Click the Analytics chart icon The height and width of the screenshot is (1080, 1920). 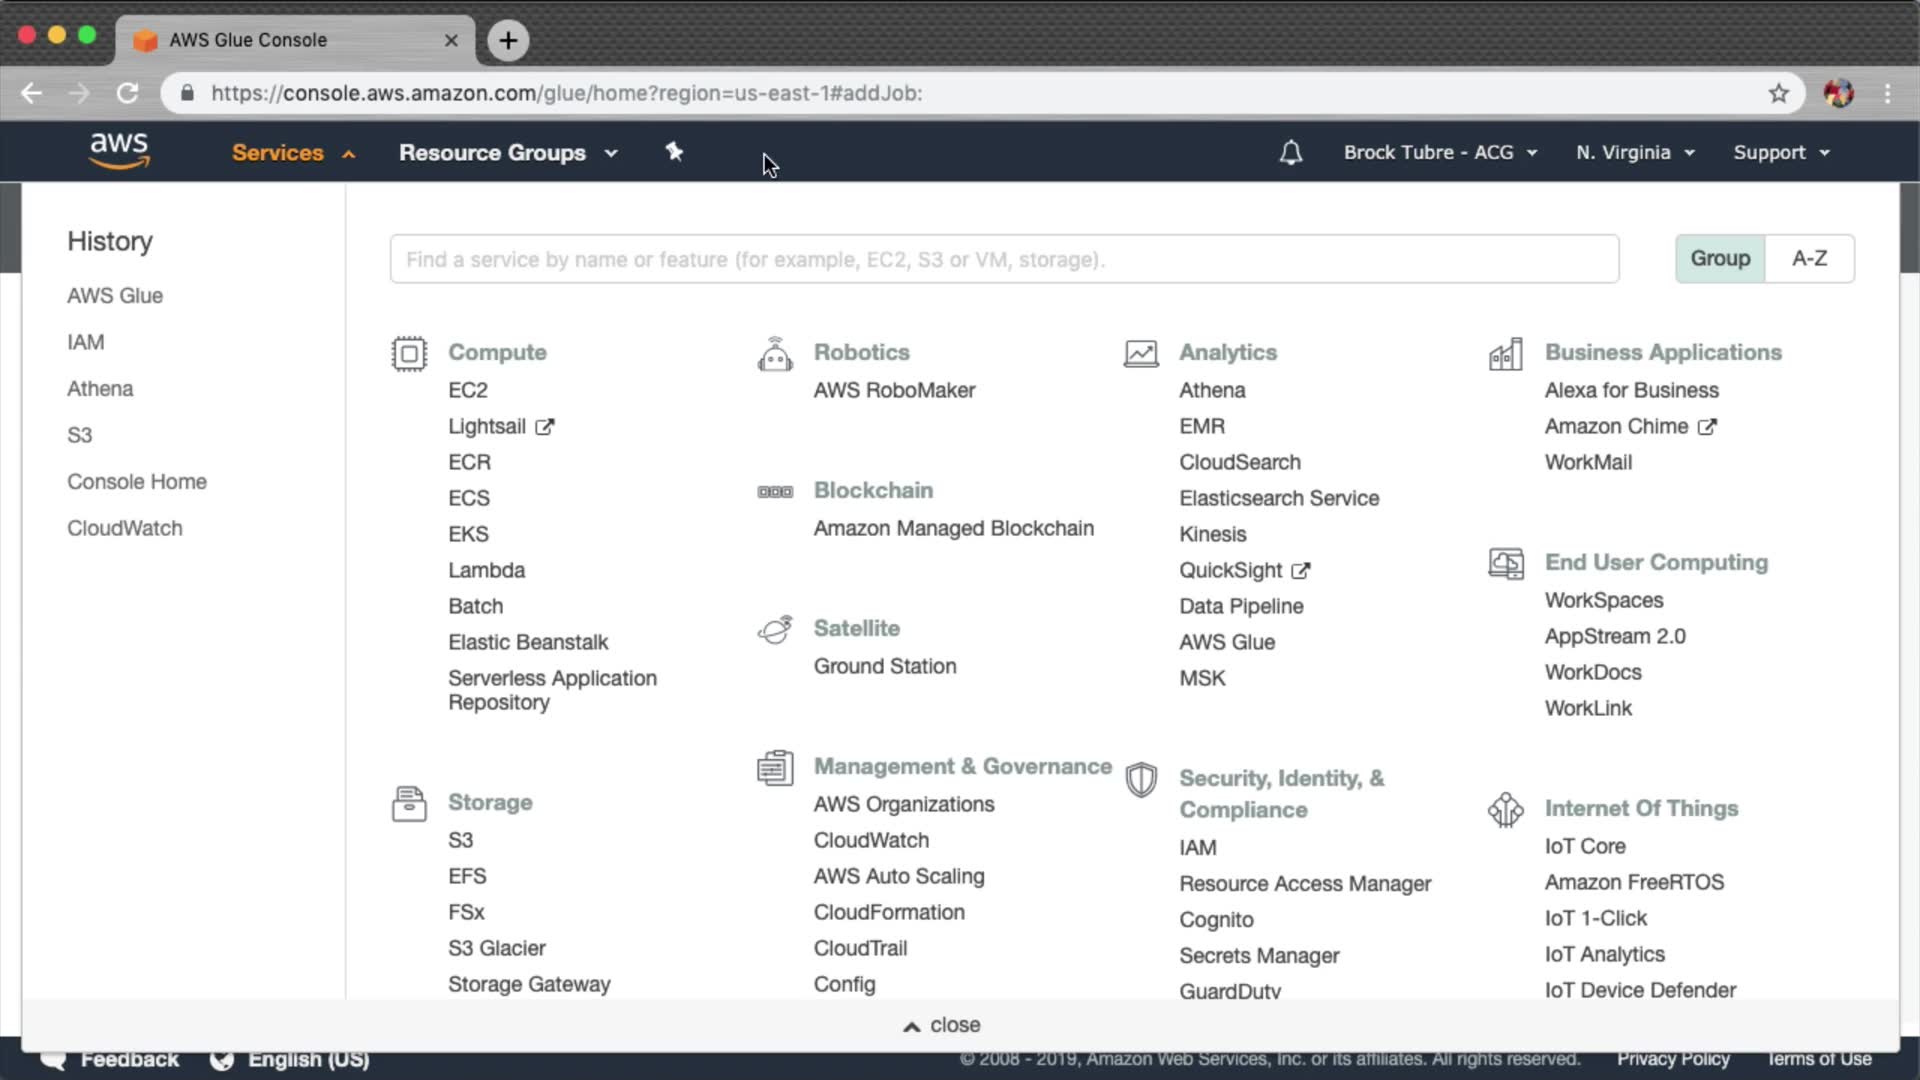[x=1141, y=354]
